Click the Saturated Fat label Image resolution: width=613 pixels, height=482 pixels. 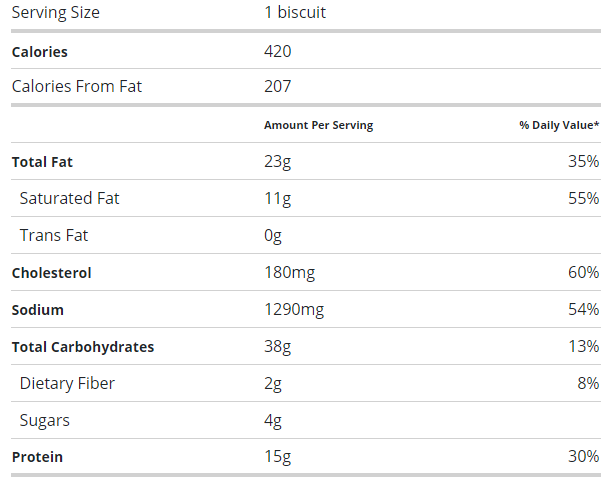(69, 198)
